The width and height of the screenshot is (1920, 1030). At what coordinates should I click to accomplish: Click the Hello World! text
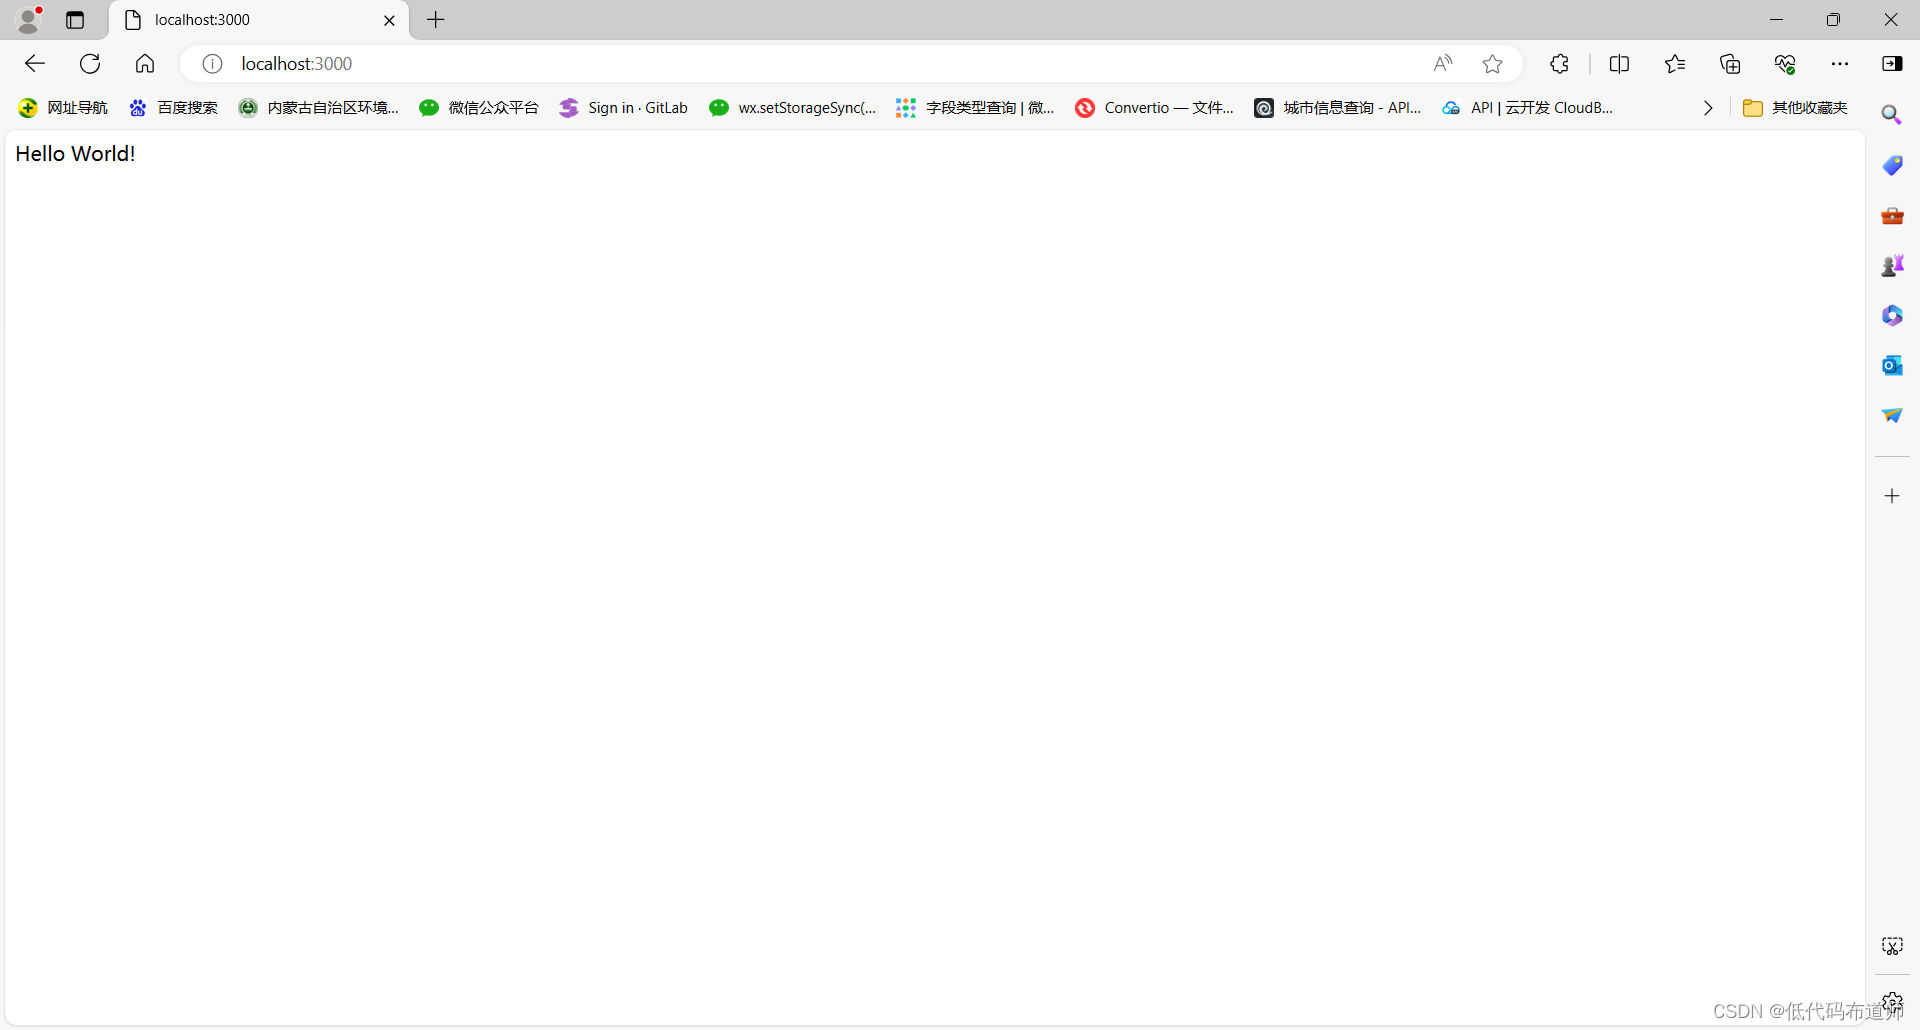tap(75, 154)
